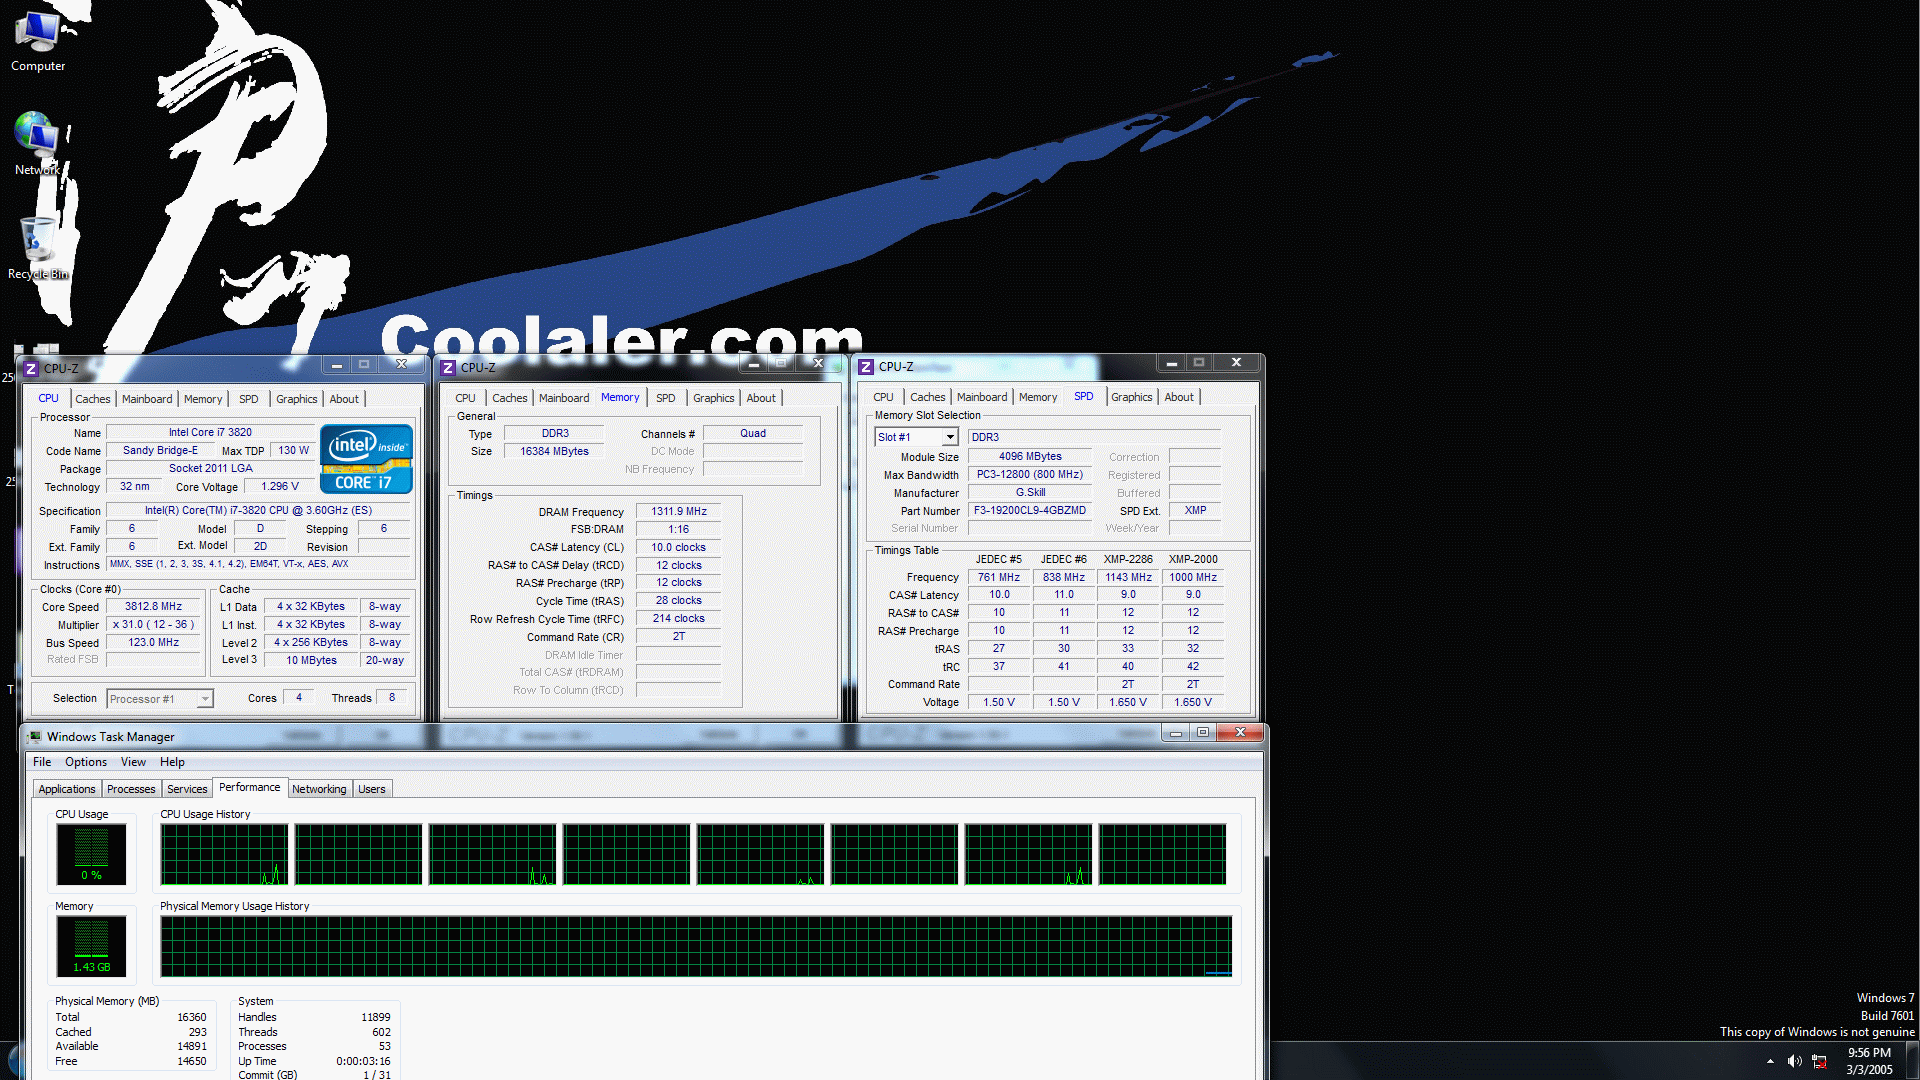The width and height of the screenshot is (1920, 1080).
Task: Open Memory tab in right CPU-Z window
Action: [x=1038, y=397]
